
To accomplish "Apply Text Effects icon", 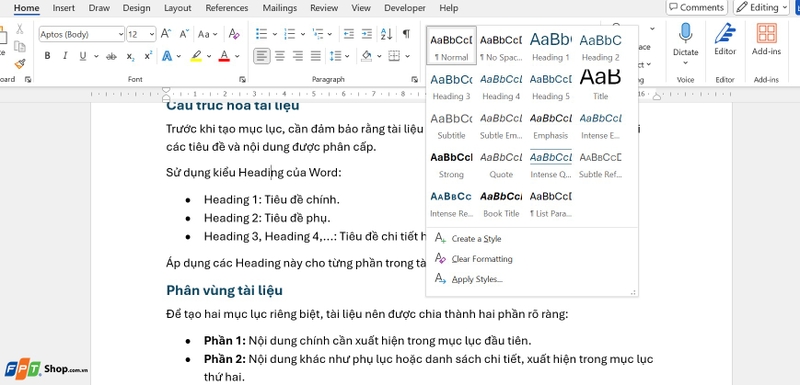I will (x=167, y=56).
